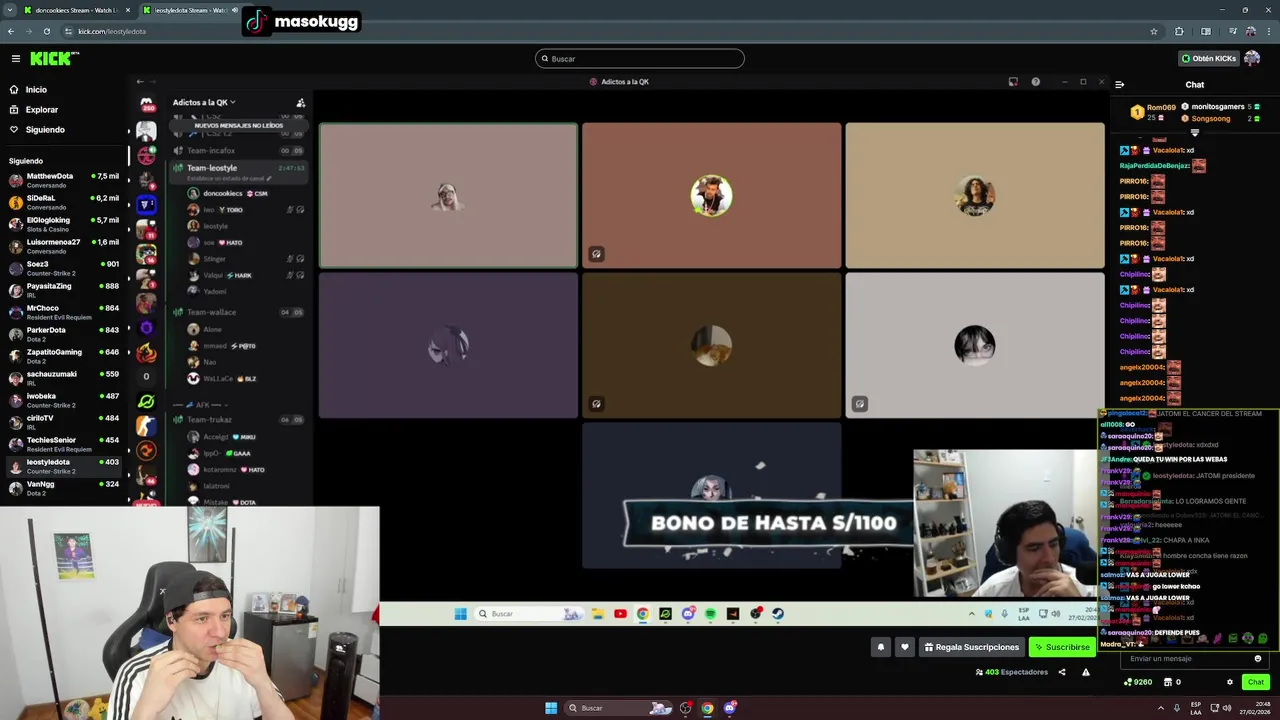Open site information icon in address bar

pos(68,31)
